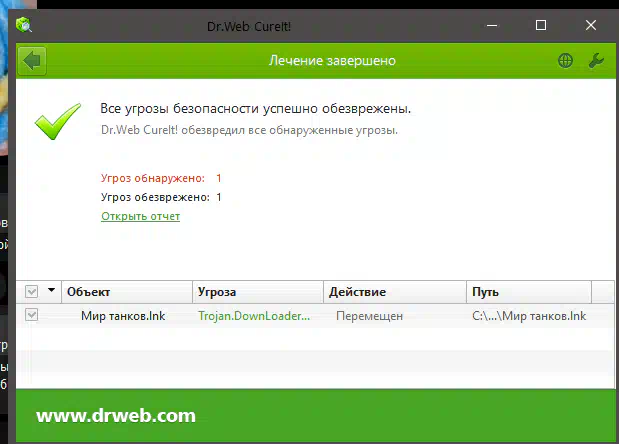Maximize the Dr.Web CureIt! window

(x=541, y=25)
